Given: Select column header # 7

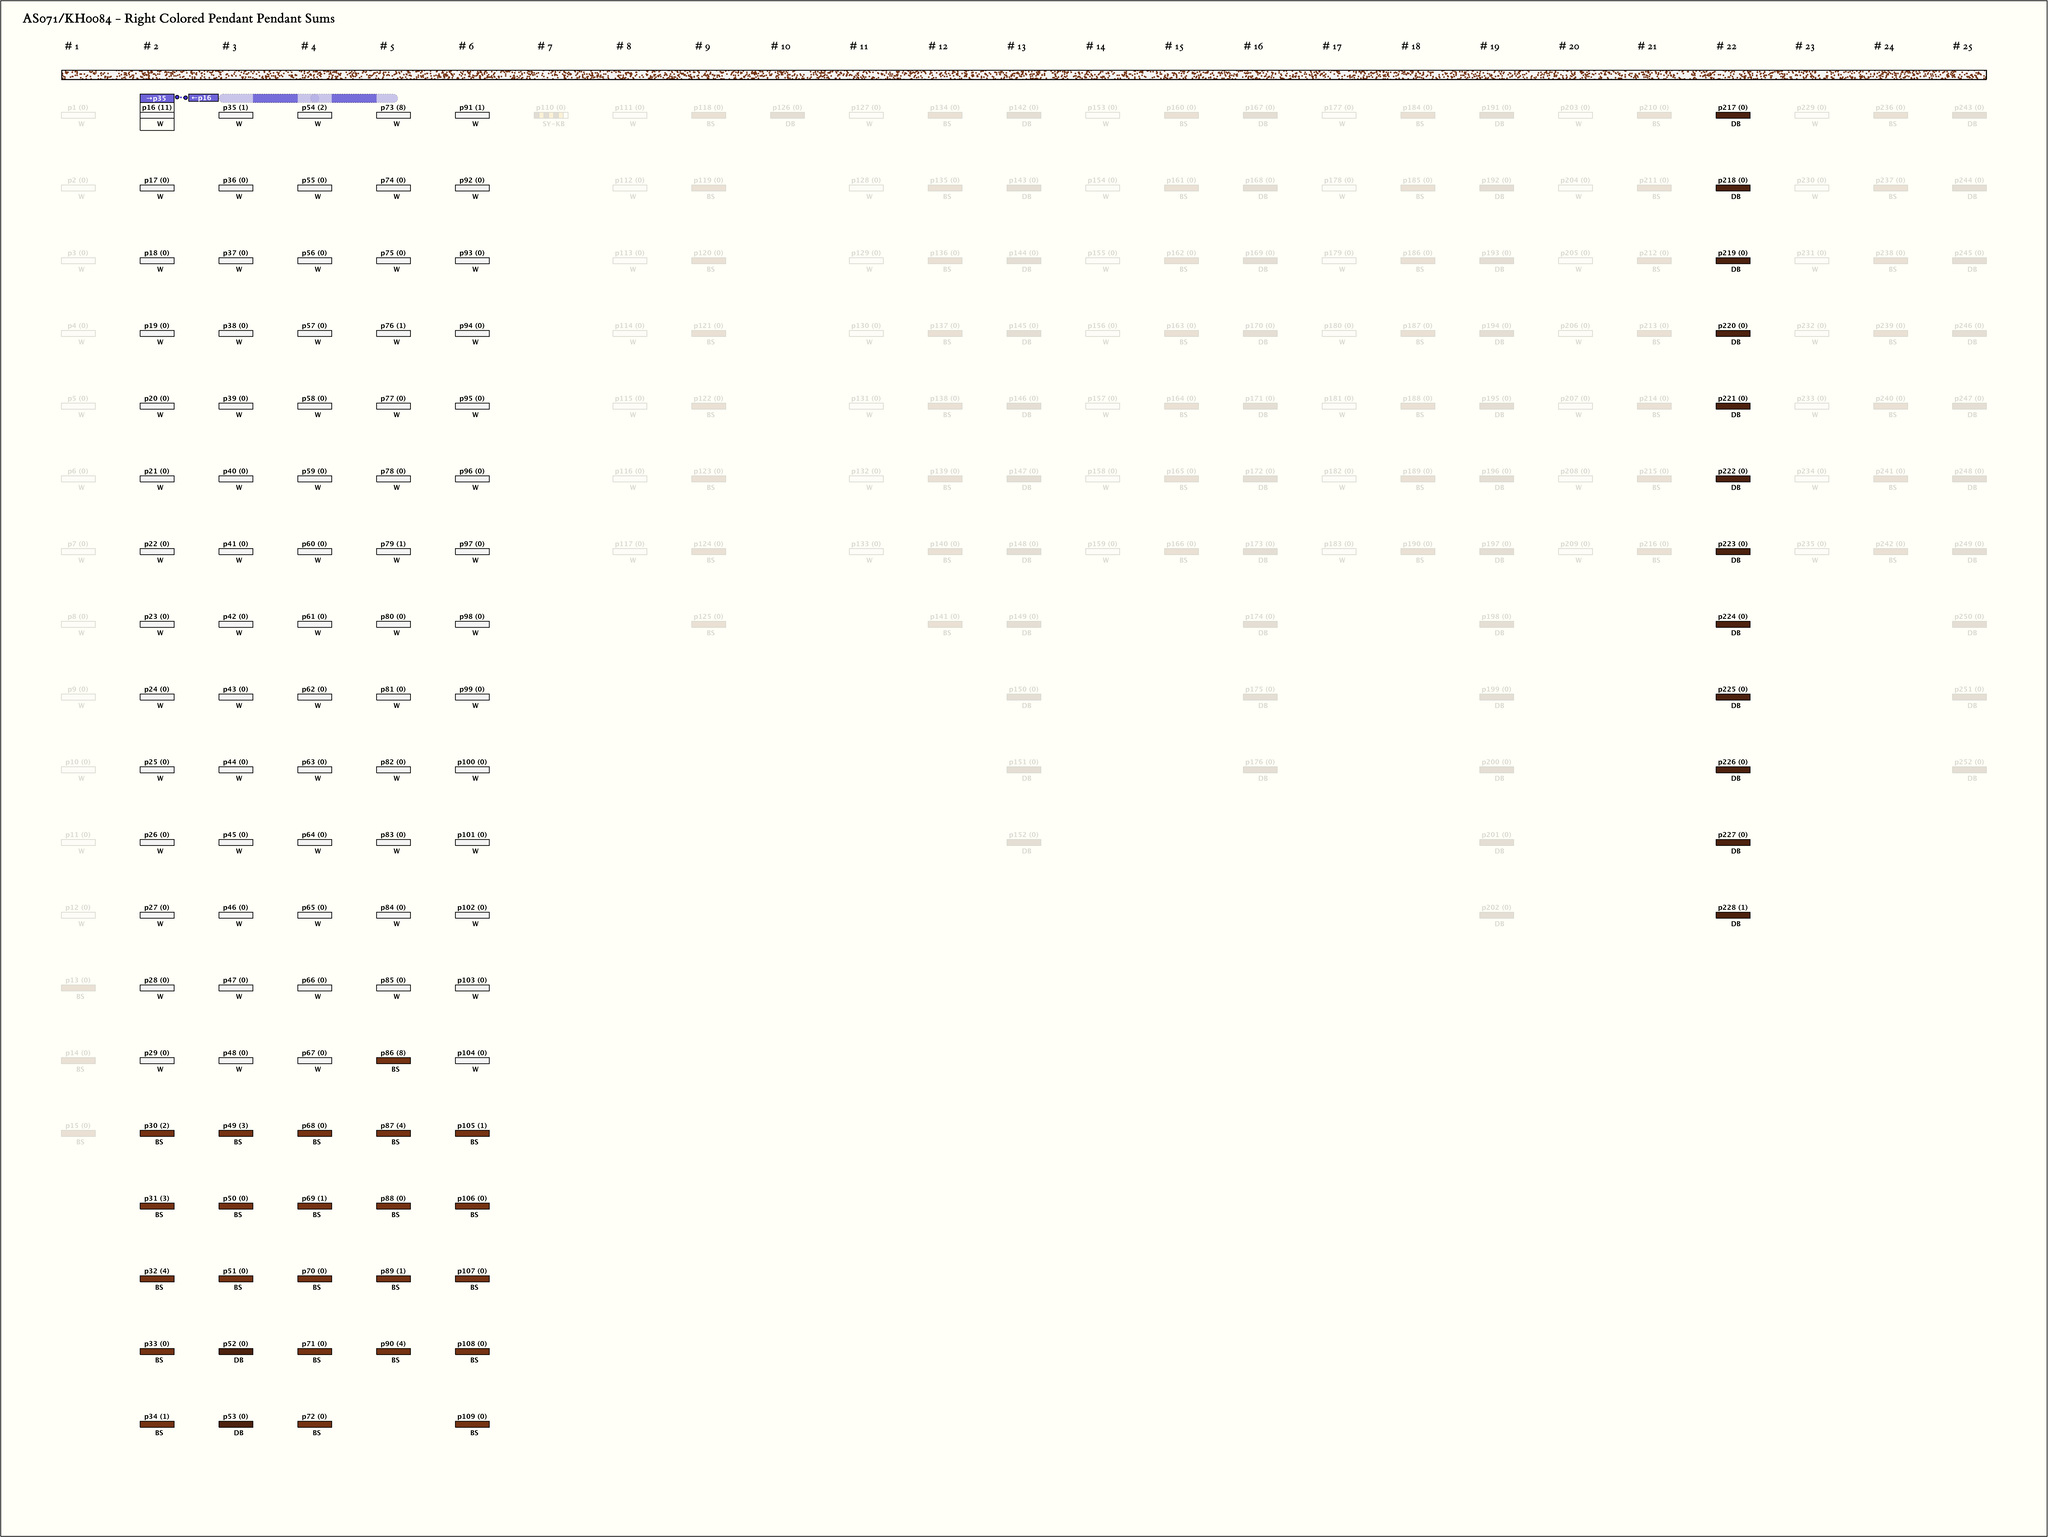Looking at the screenshot, I should (544, 47).
